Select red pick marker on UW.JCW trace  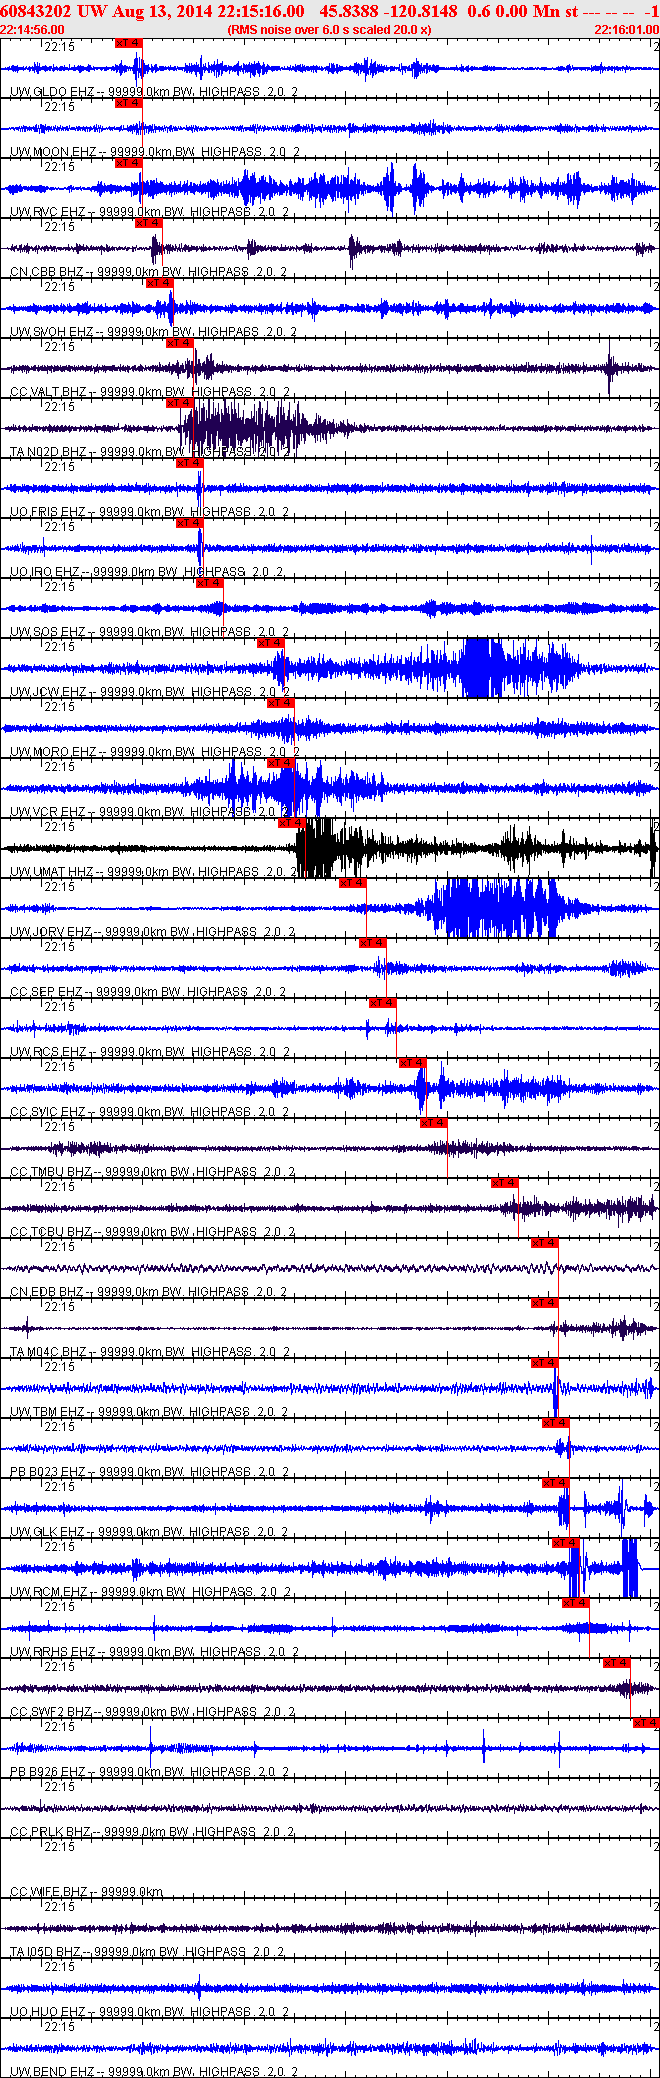[271, 643]
